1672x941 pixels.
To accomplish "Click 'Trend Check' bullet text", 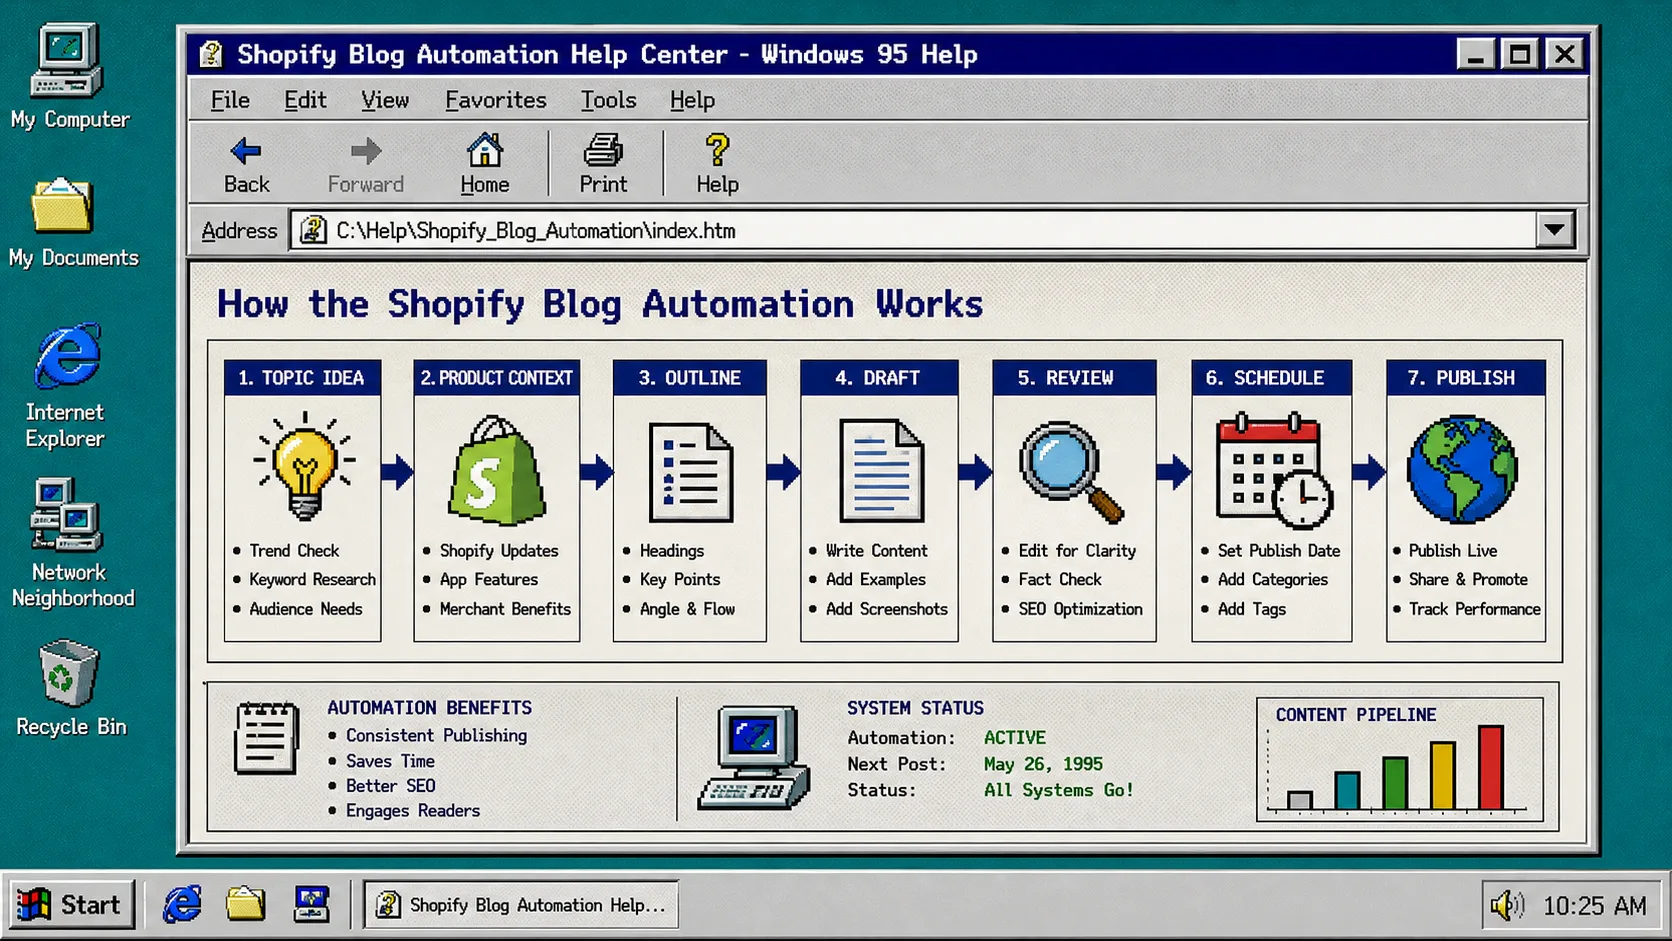I will [x=294, y=551].
